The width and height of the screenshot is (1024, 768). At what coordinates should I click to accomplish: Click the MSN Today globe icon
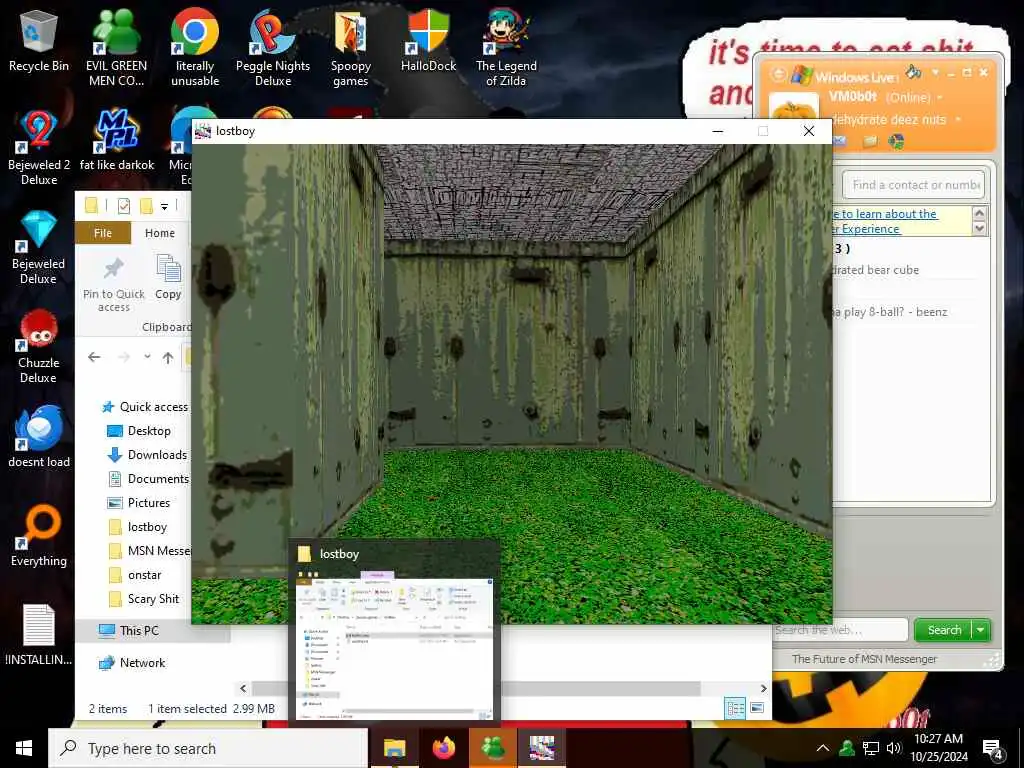896,141
